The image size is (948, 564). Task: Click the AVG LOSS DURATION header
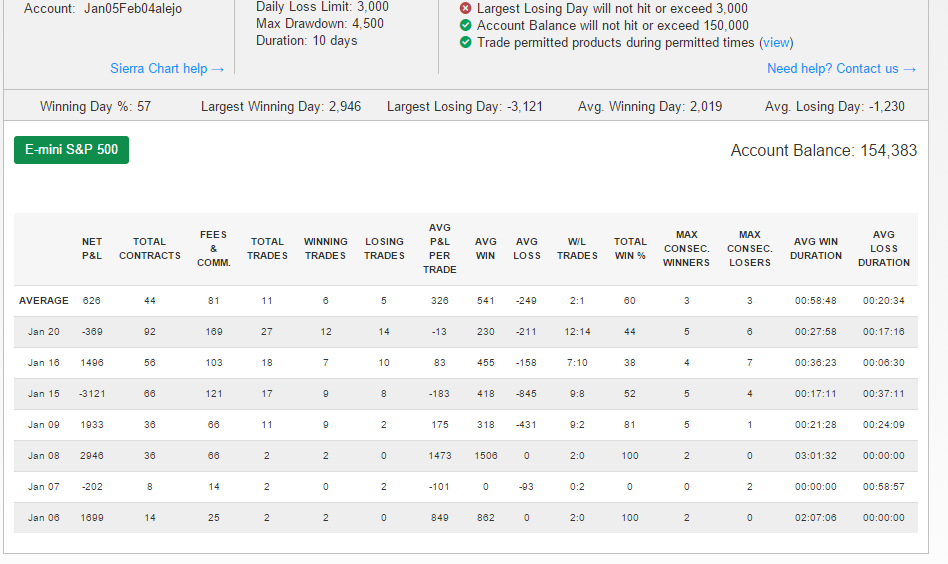883,248
